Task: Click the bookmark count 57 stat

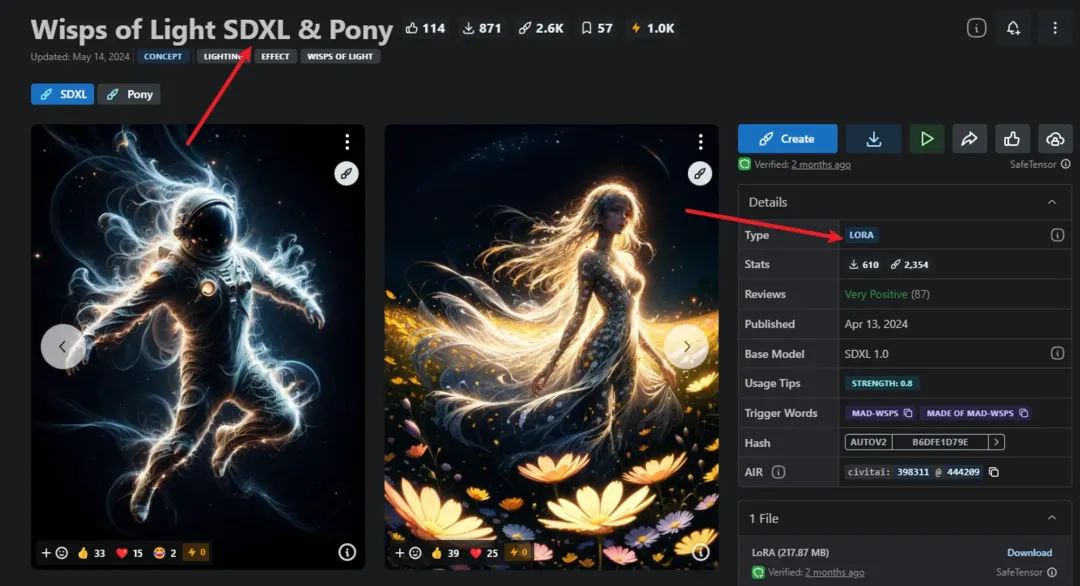Action: (596, 28)
